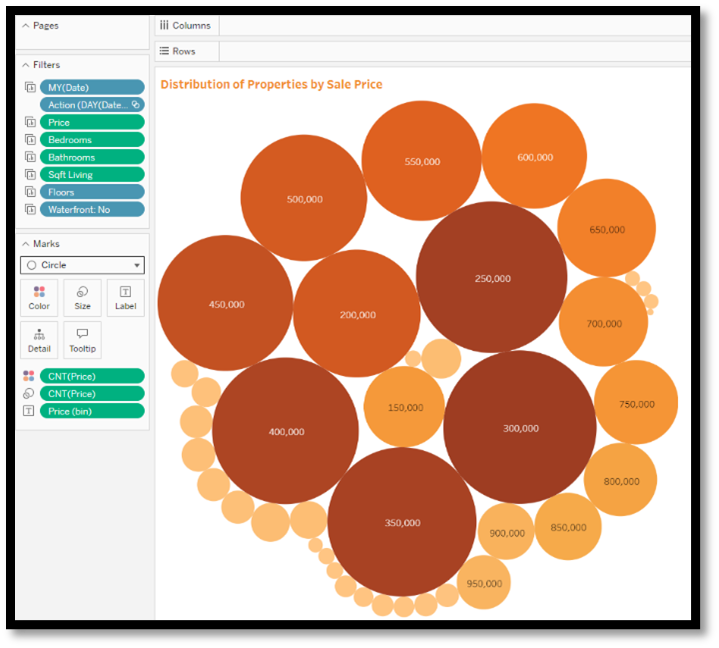Open the Circle mark type dropdown

coord(82,265)
